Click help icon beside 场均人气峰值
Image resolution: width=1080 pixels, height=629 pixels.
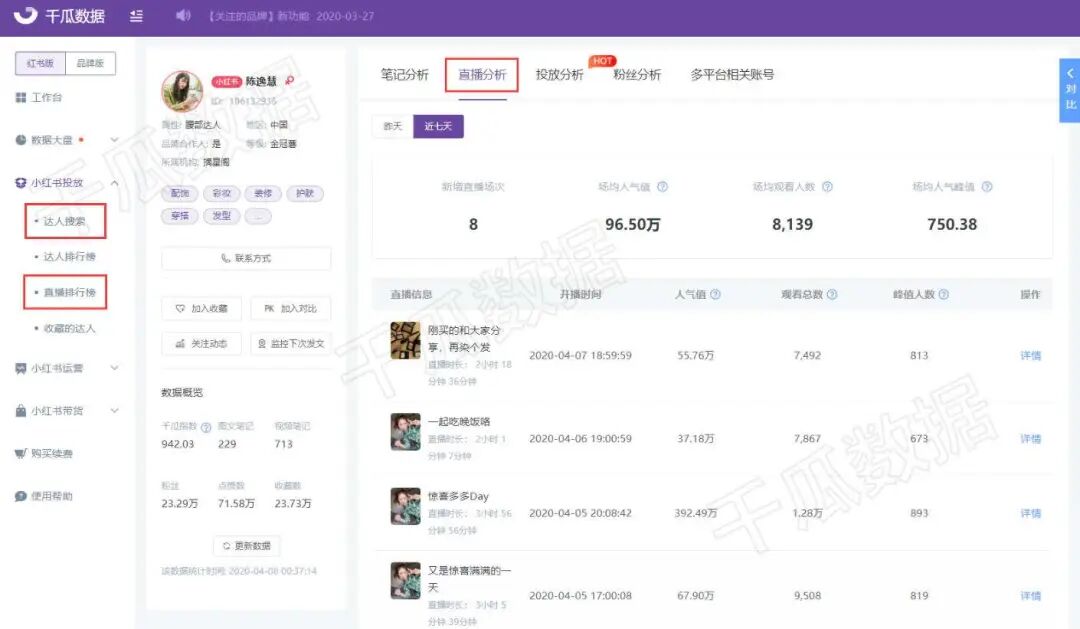987,187
